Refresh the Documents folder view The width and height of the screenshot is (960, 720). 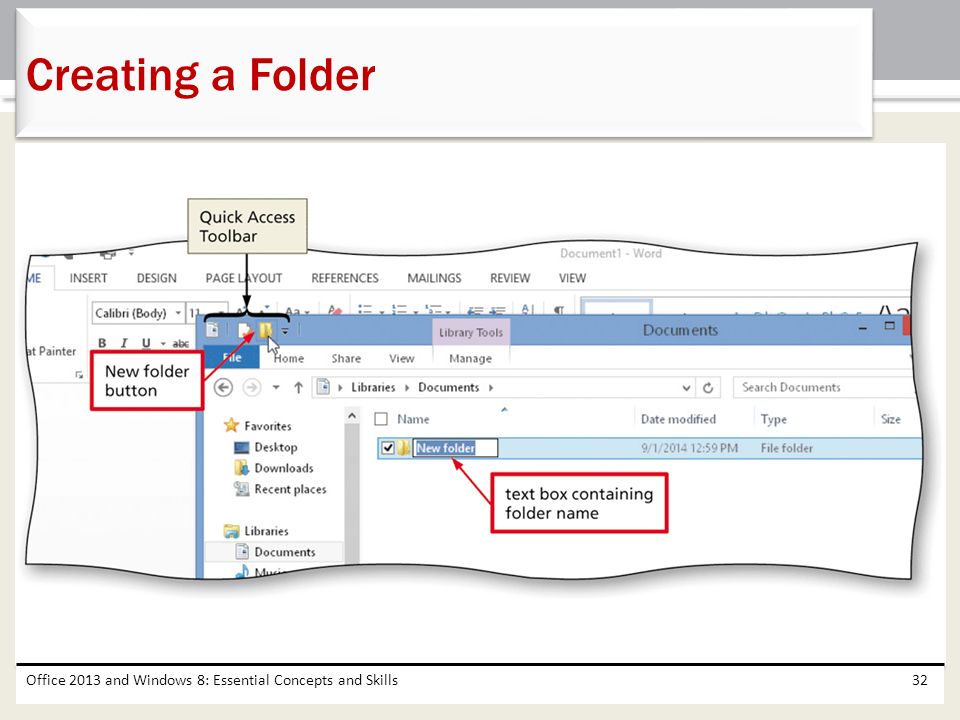(708, 388)
